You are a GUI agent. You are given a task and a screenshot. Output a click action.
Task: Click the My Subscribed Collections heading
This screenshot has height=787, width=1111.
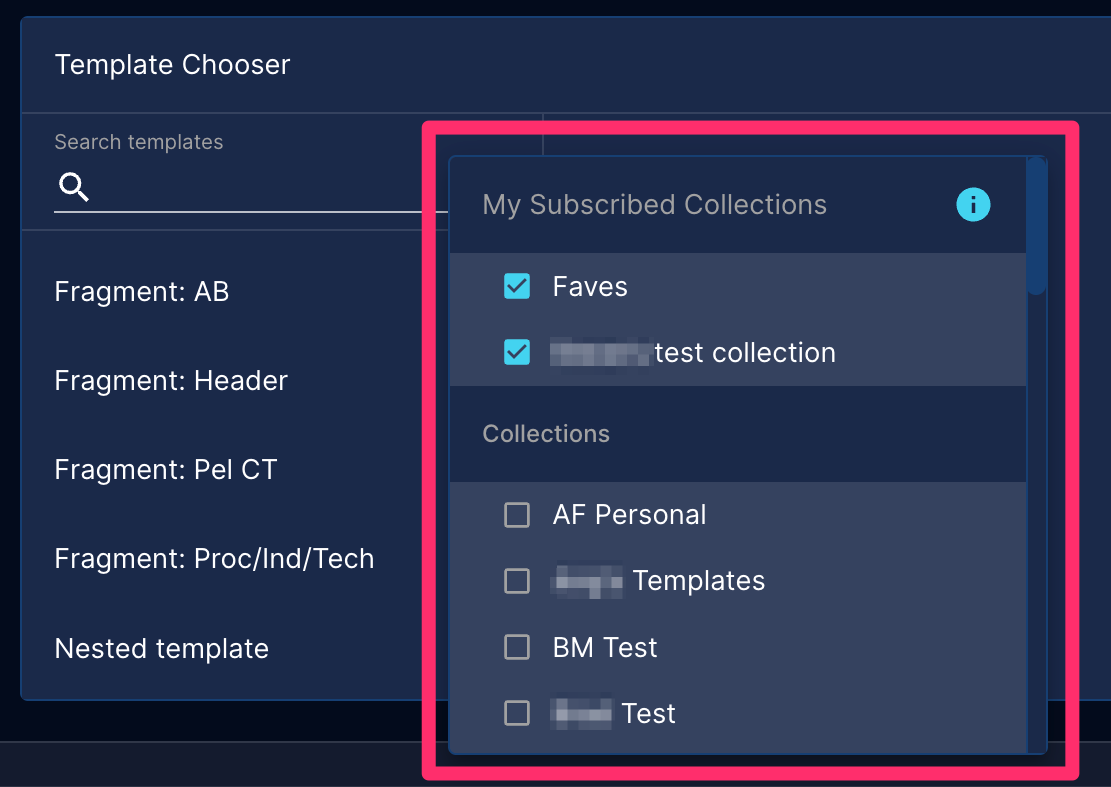(x=654, y=205)
